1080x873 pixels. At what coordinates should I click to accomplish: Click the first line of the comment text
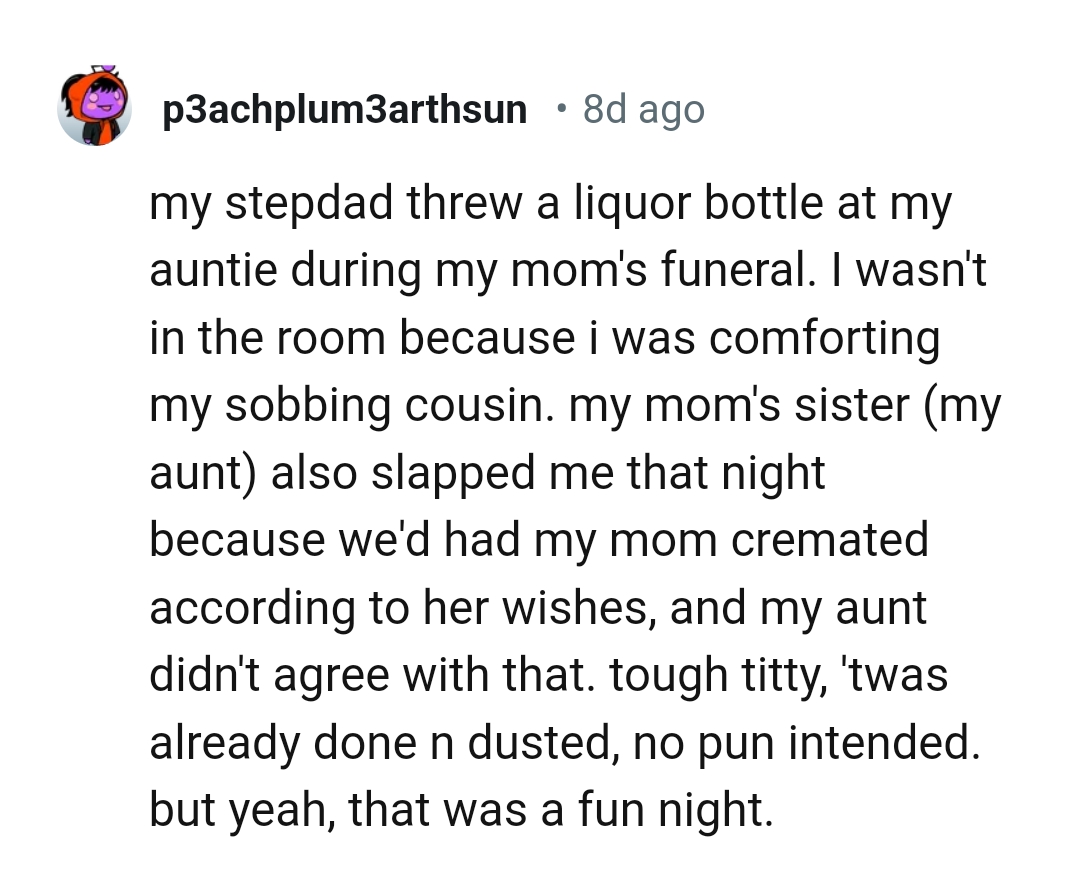click(550, 202)
